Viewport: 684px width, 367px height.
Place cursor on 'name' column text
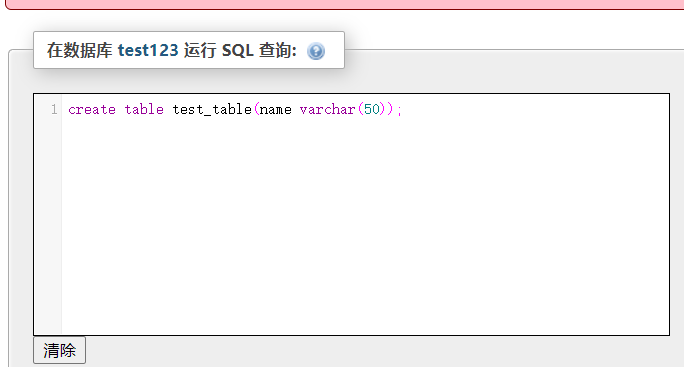click(276, 110)
